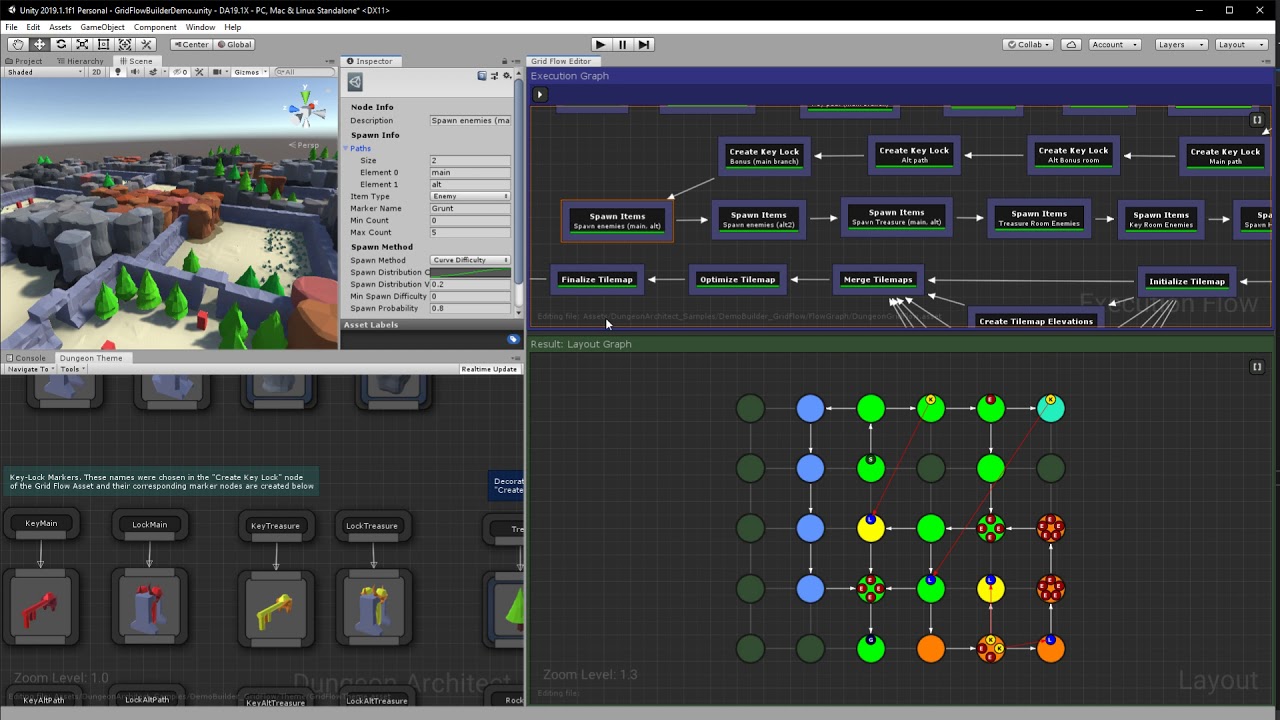This screenshot has height=720, width=1280.
Task: Click Execution Graph maximize panel icon
Action: [x=1257, y=120]
